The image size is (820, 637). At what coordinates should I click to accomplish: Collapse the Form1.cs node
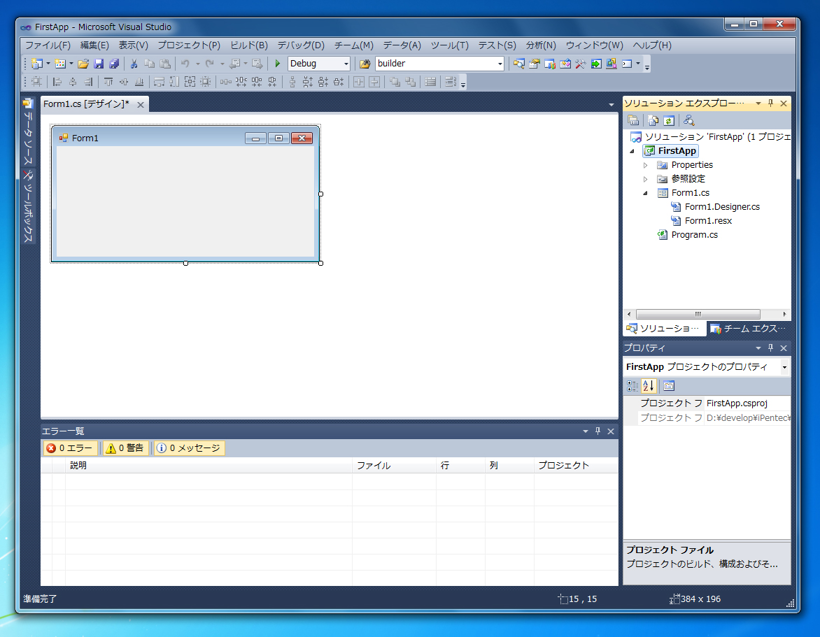pyautogui.click(x=645, y=192)
